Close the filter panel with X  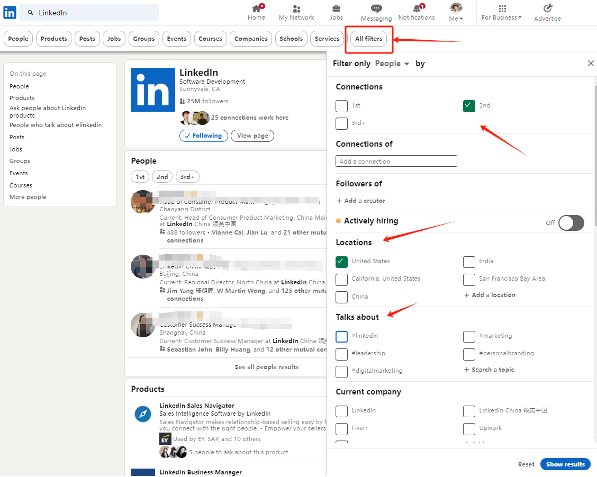tap(591, 63)
